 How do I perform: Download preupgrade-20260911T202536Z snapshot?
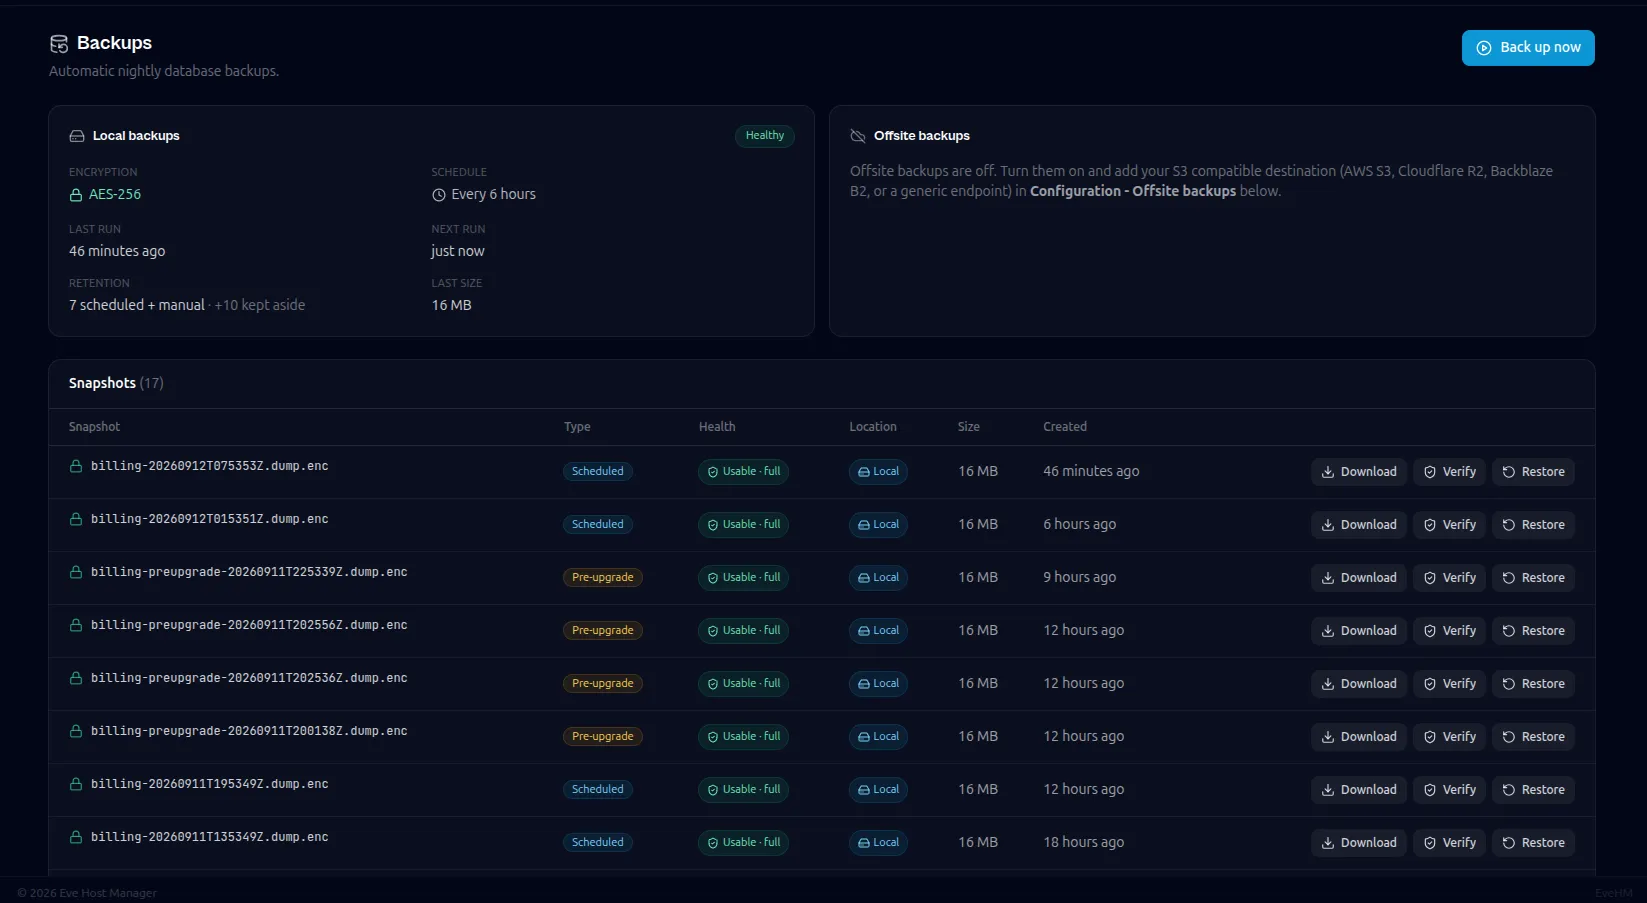click(1359, 684)
